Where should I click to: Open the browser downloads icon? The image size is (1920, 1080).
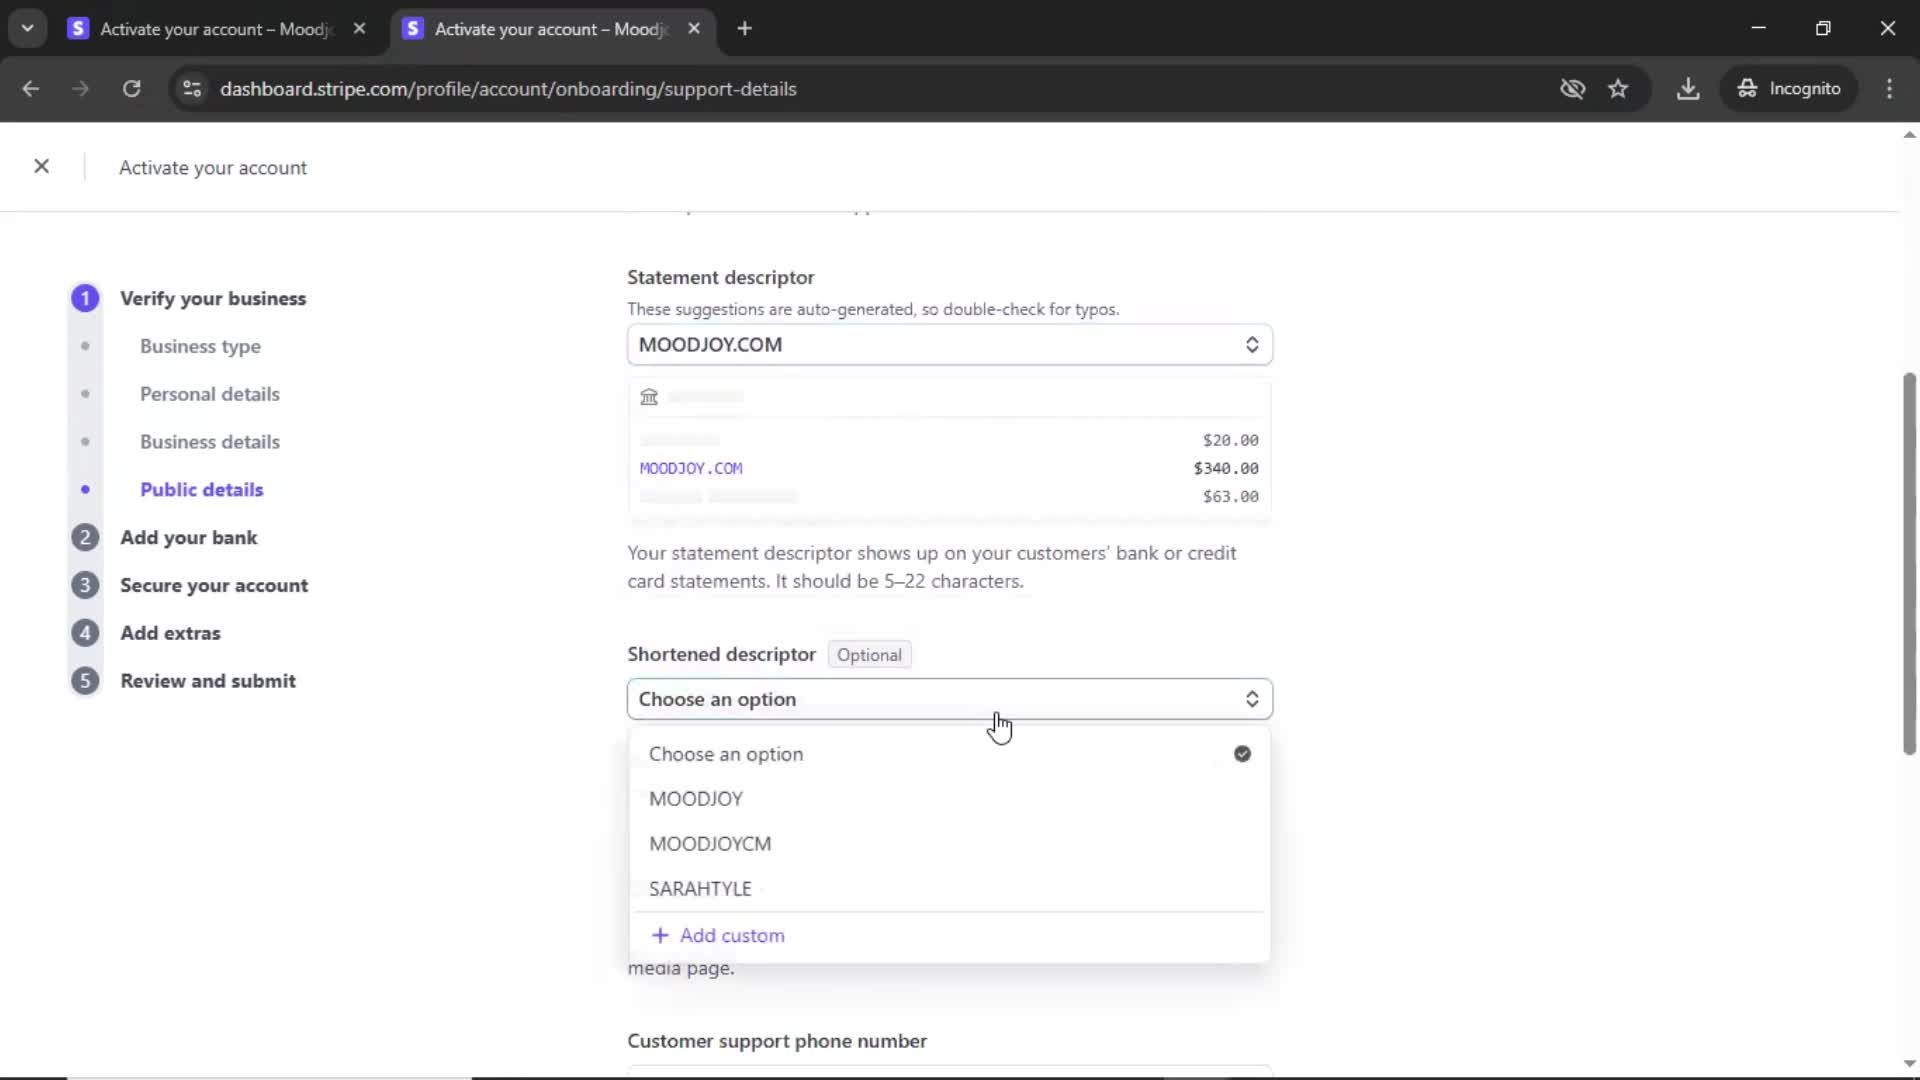(1688, 89)
